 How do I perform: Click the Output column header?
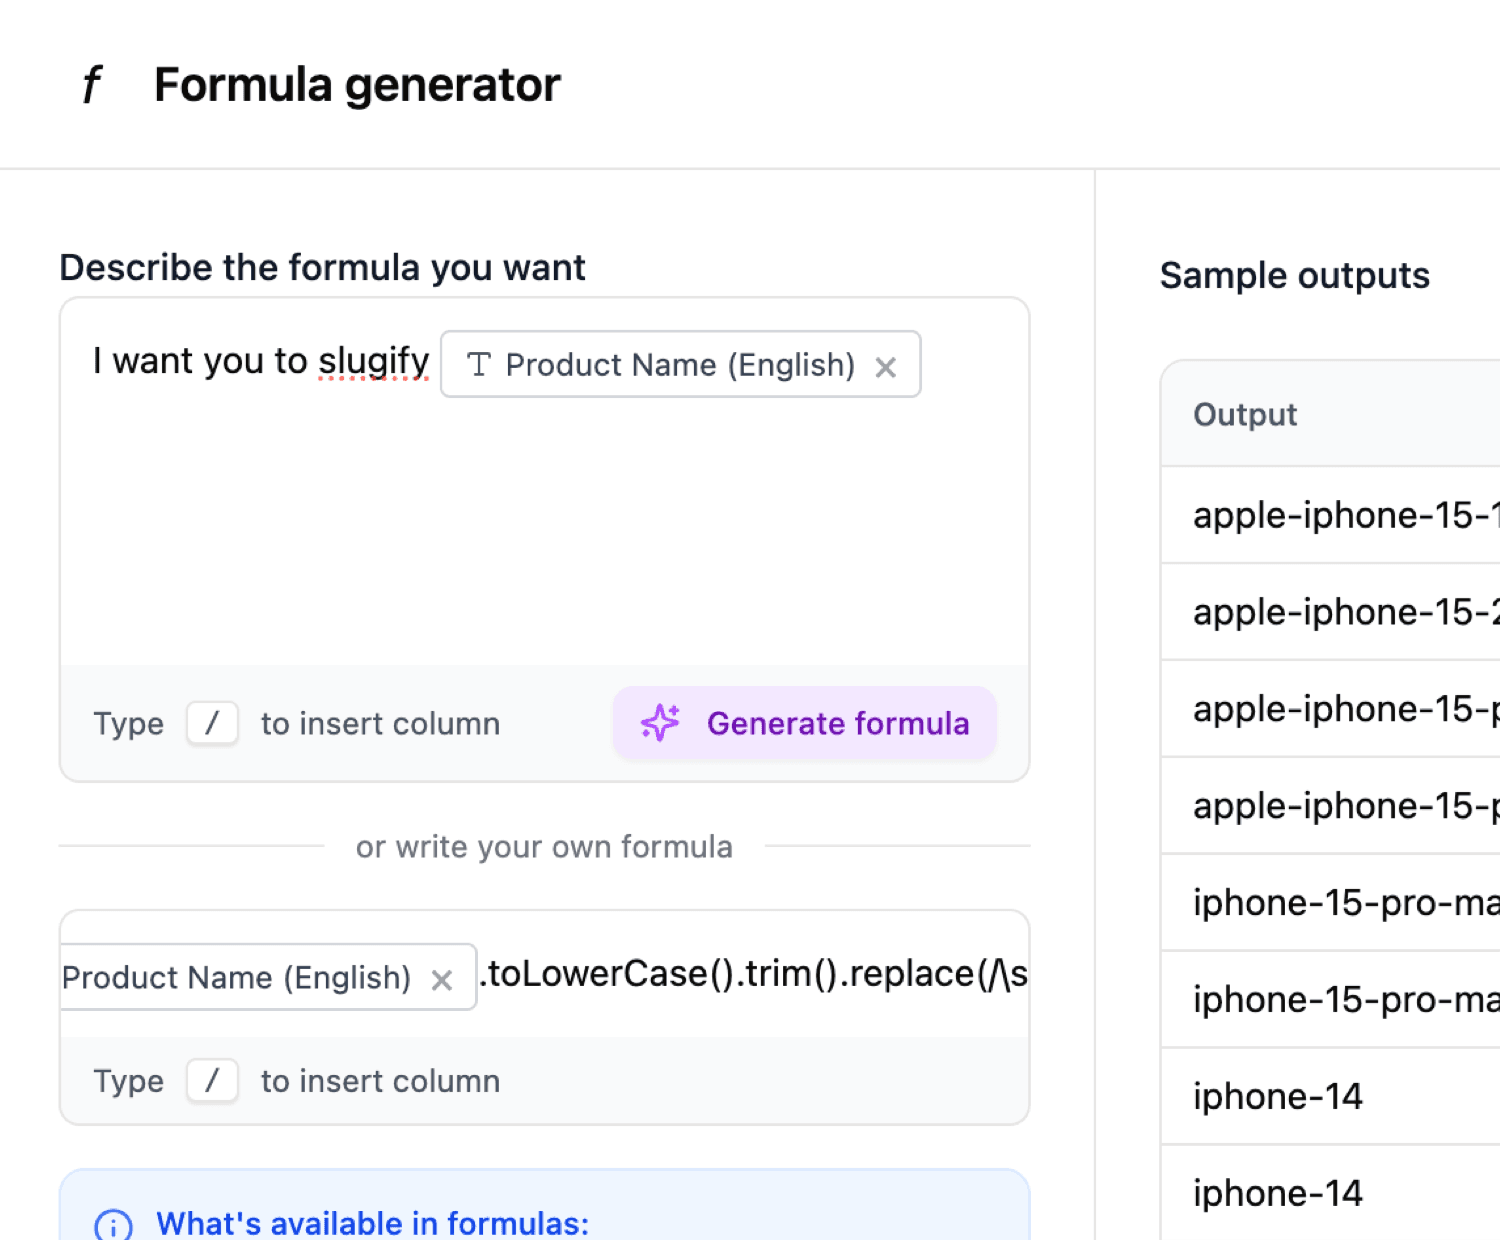1245,414
